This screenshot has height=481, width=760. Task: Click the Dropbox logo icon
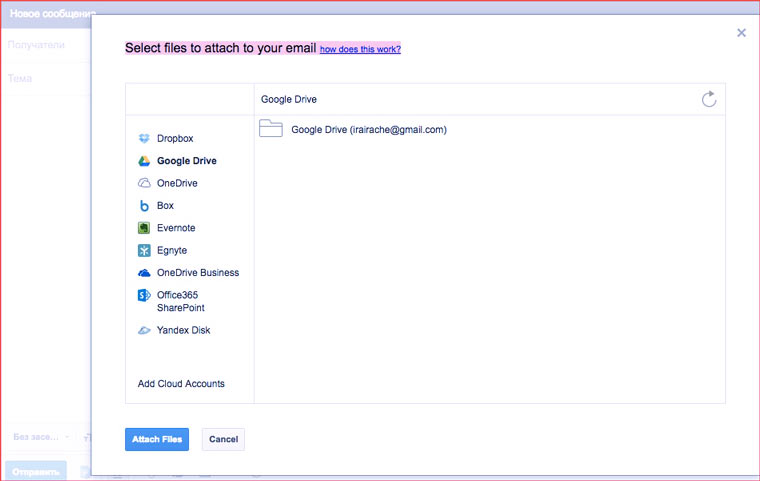144,139
